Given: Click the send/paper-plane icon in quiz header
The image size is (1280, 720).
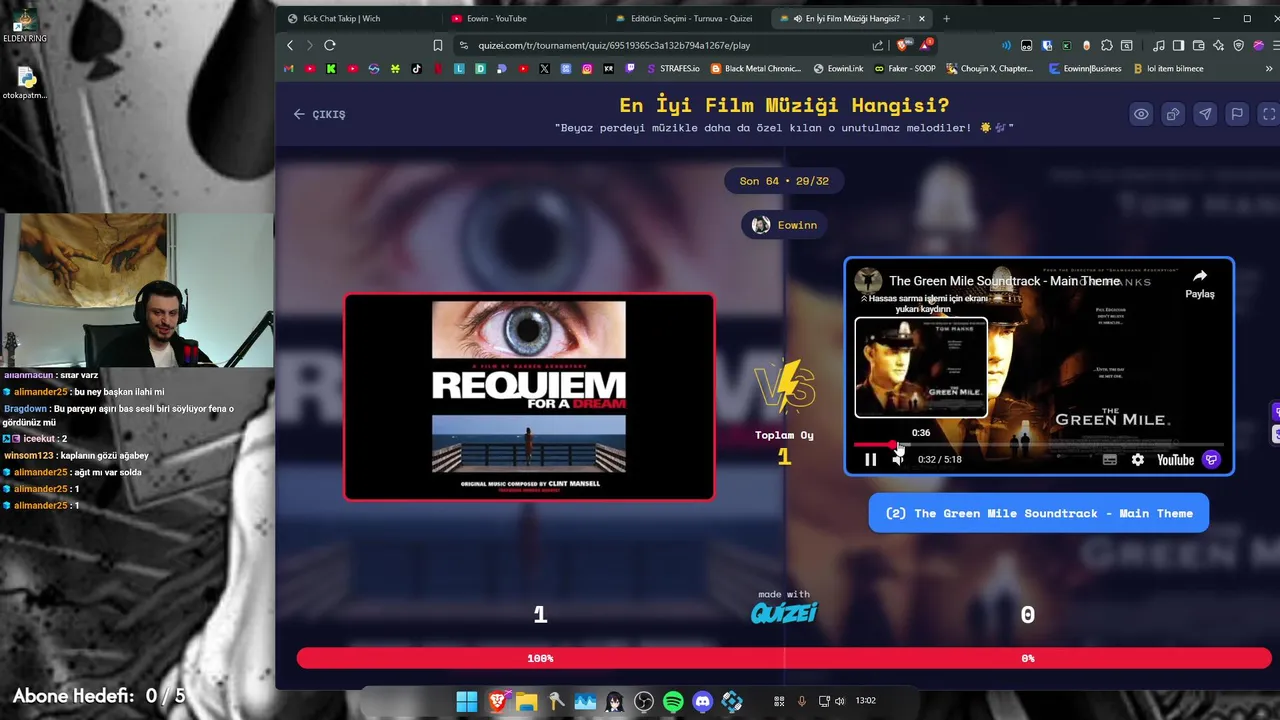Looking at the screenshot, I should coord(1205,114).
